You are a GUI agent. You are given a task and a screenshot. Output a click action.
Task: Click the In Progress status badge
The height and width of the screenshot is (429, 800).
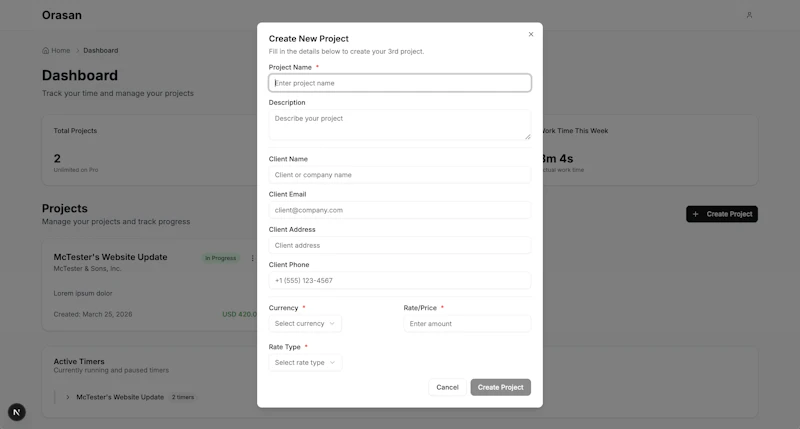coord(220,258)
